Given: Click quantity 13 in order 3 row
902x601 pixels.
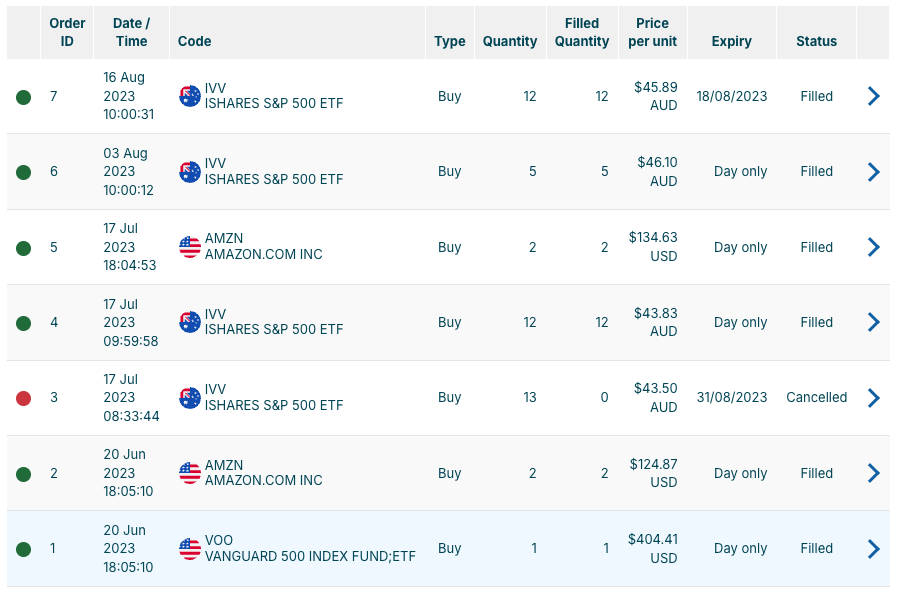Looking at the screenshot, I should [530, 397].
